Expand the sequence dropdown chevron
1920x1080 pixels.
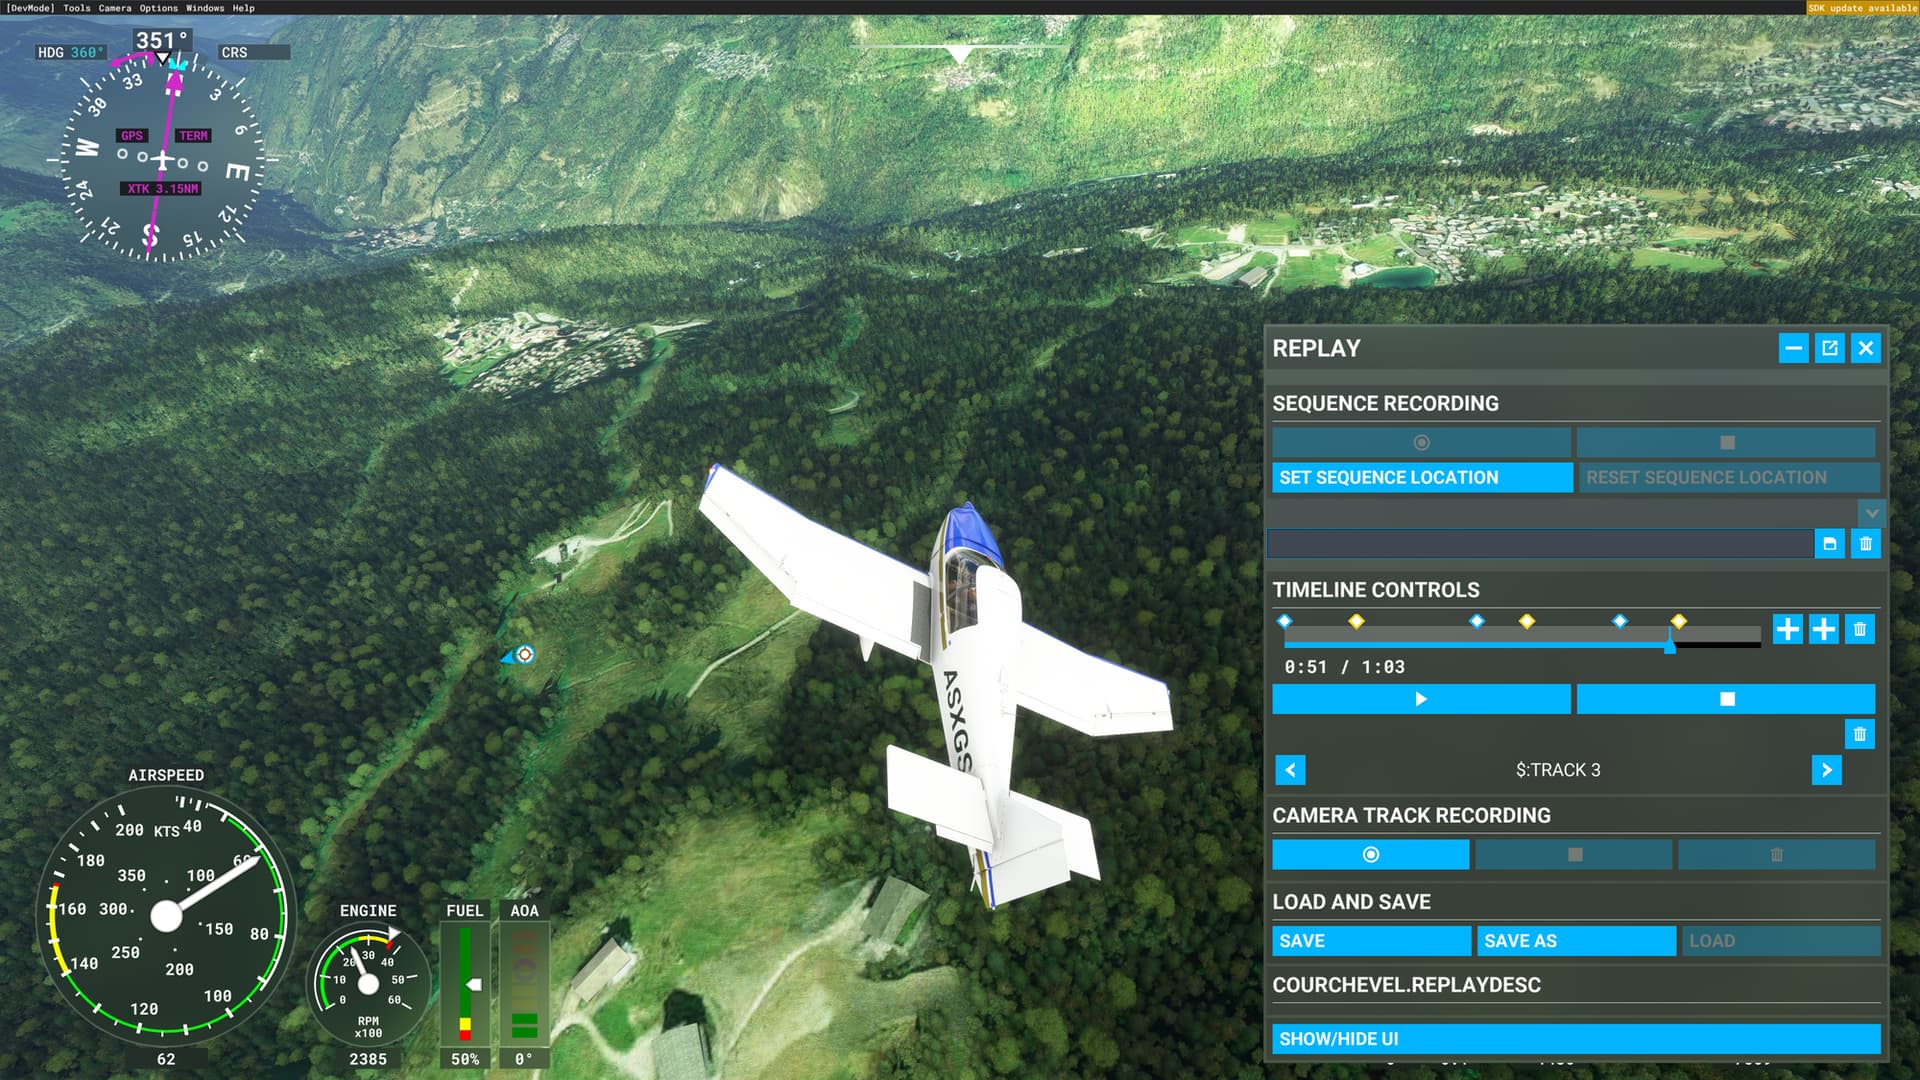[x=1871, y=513]
